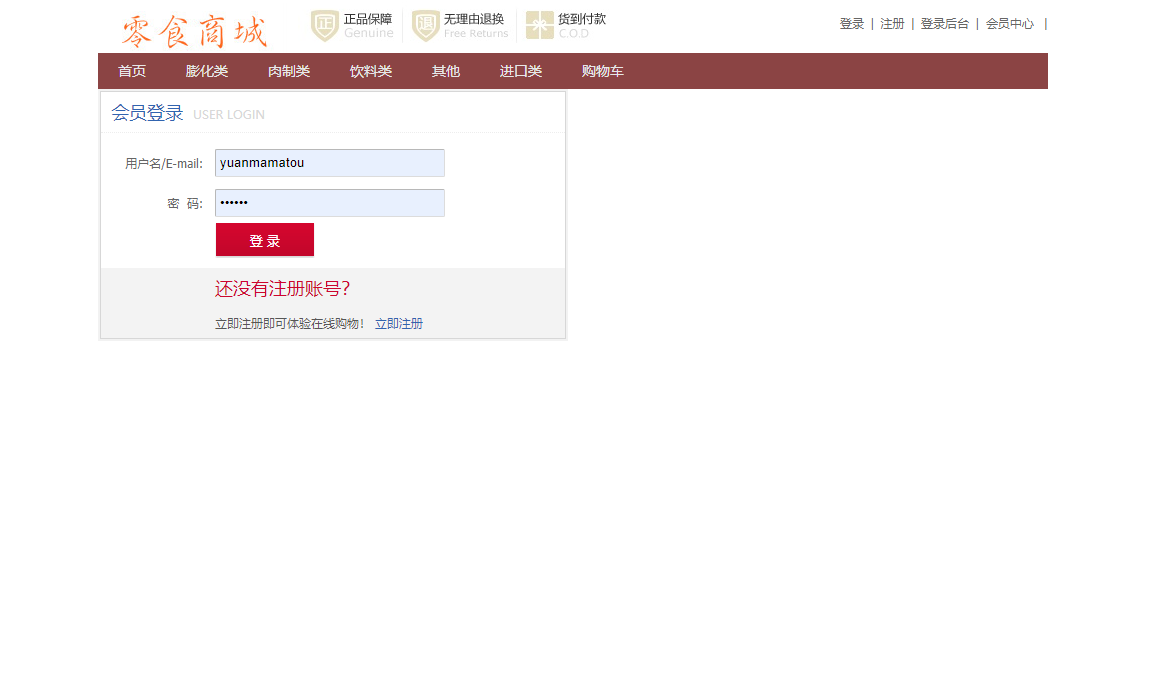Select the 饮料类 menu item

click(x=370, y=70)
